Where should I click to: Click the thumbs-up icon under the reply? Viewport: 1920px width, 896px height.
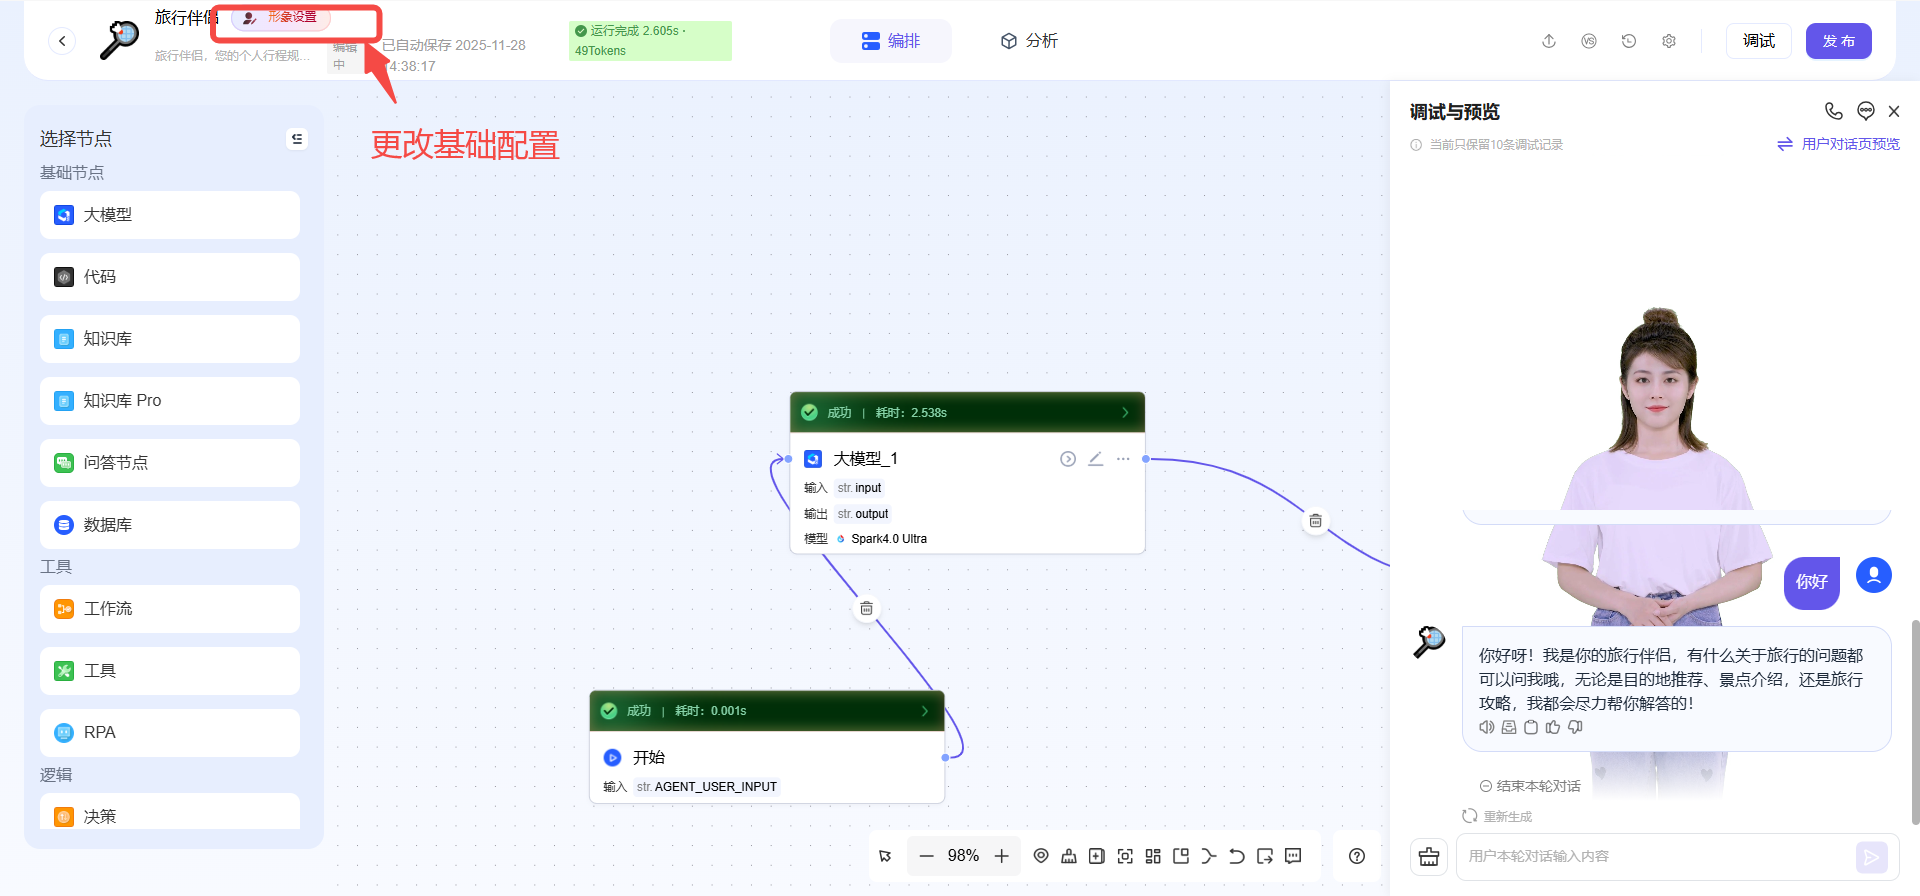pos(1553,728)
